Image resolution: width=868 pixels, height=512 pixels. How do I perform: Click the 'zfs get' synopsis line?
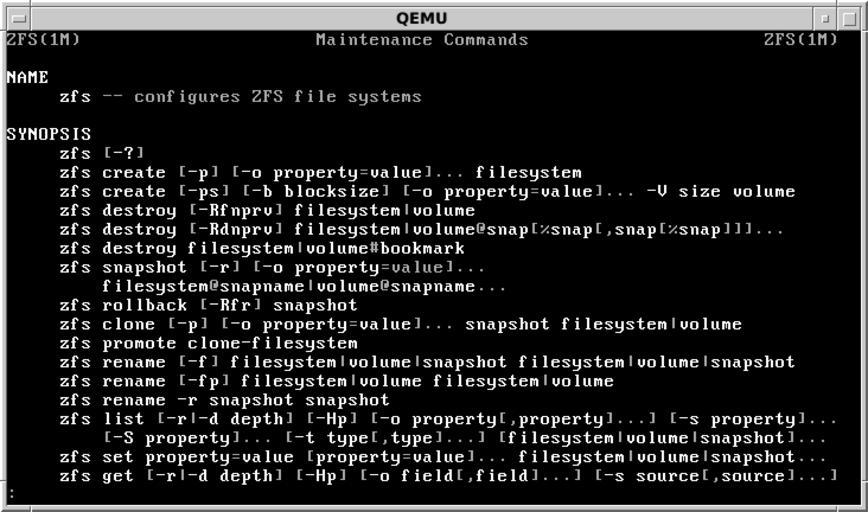448,476
